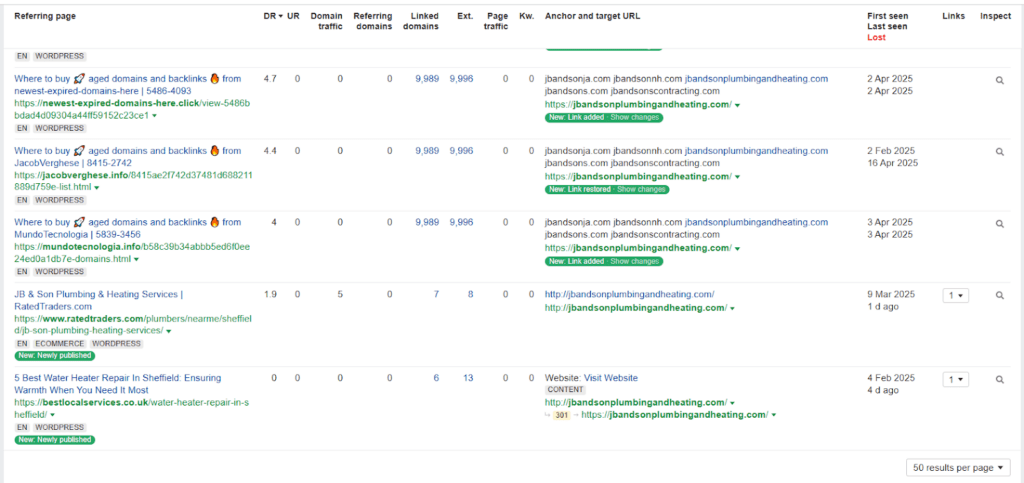Open '5 Best Water Heater Repair In Sheffield' title
Screen dimensions: 1024x483
[118, 384]
